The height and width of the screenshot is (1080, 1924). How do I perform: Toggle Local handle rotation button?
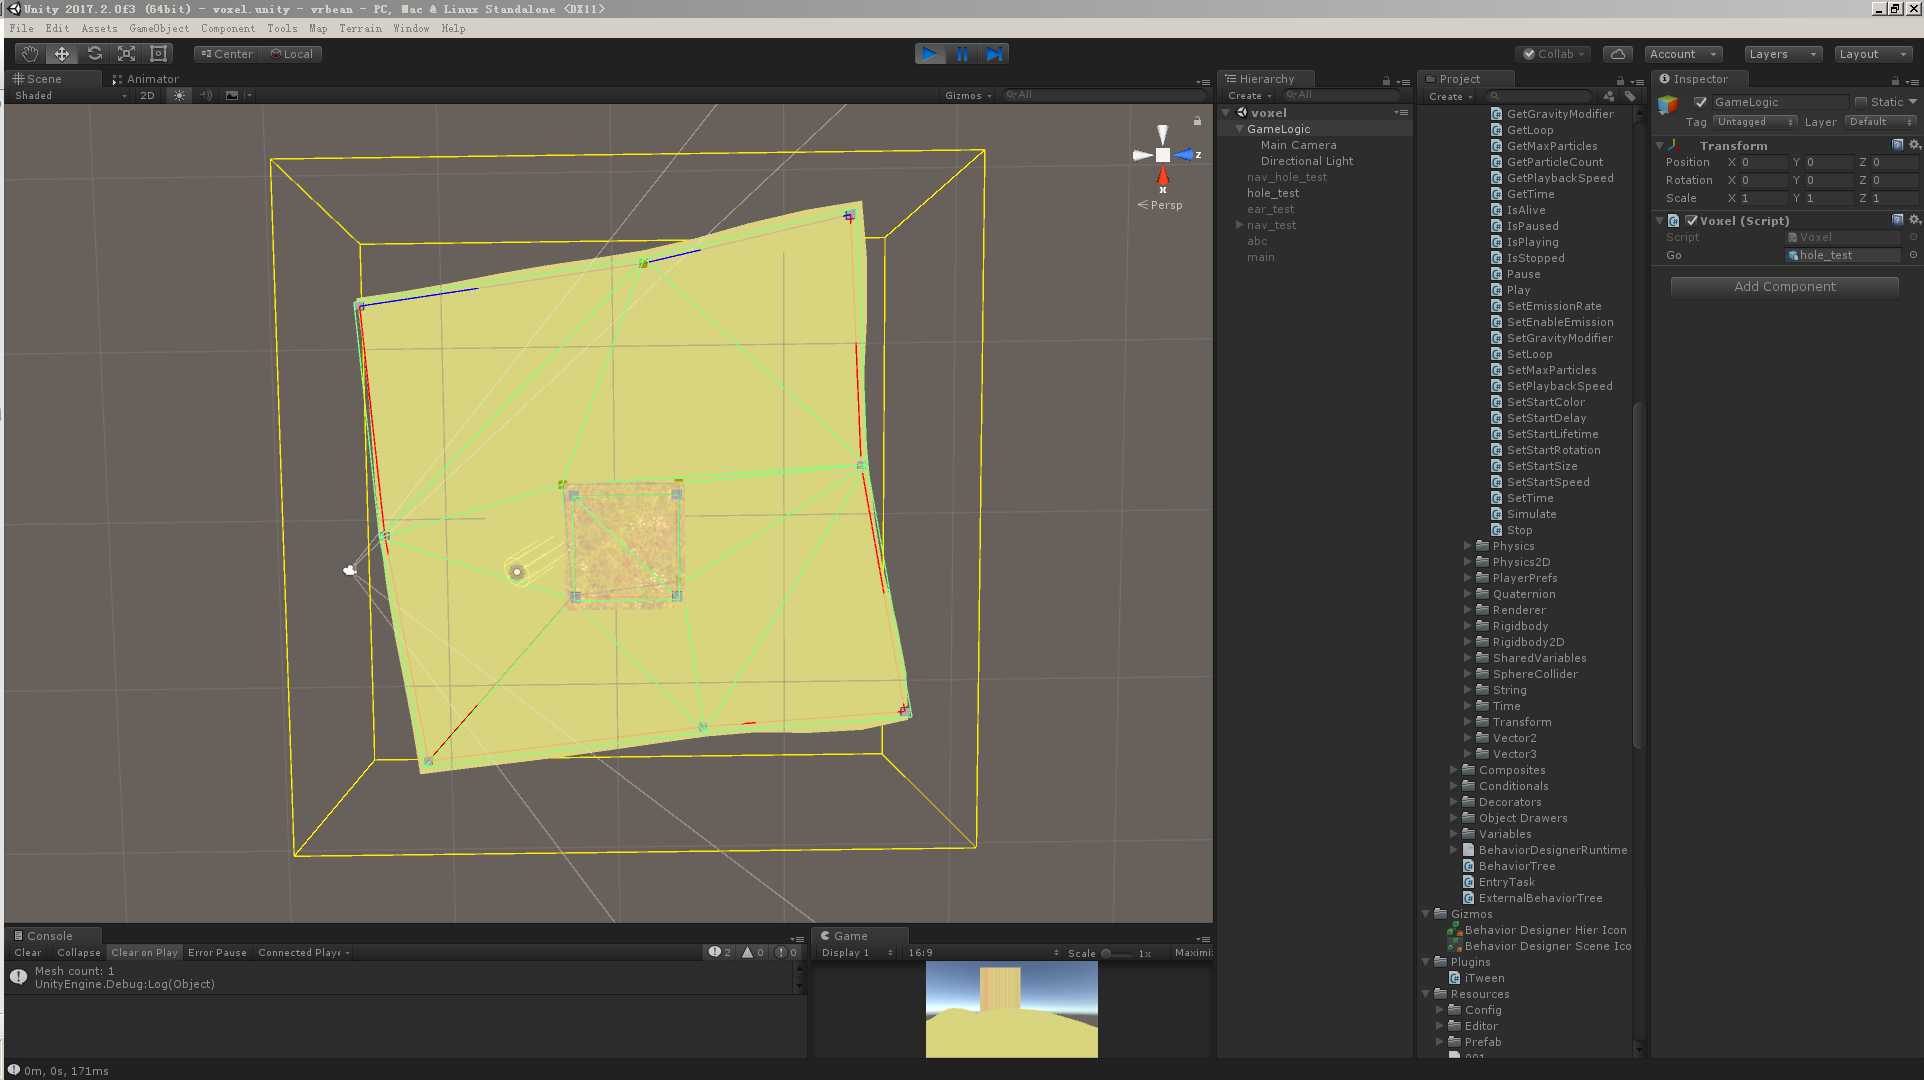[291, 54]
